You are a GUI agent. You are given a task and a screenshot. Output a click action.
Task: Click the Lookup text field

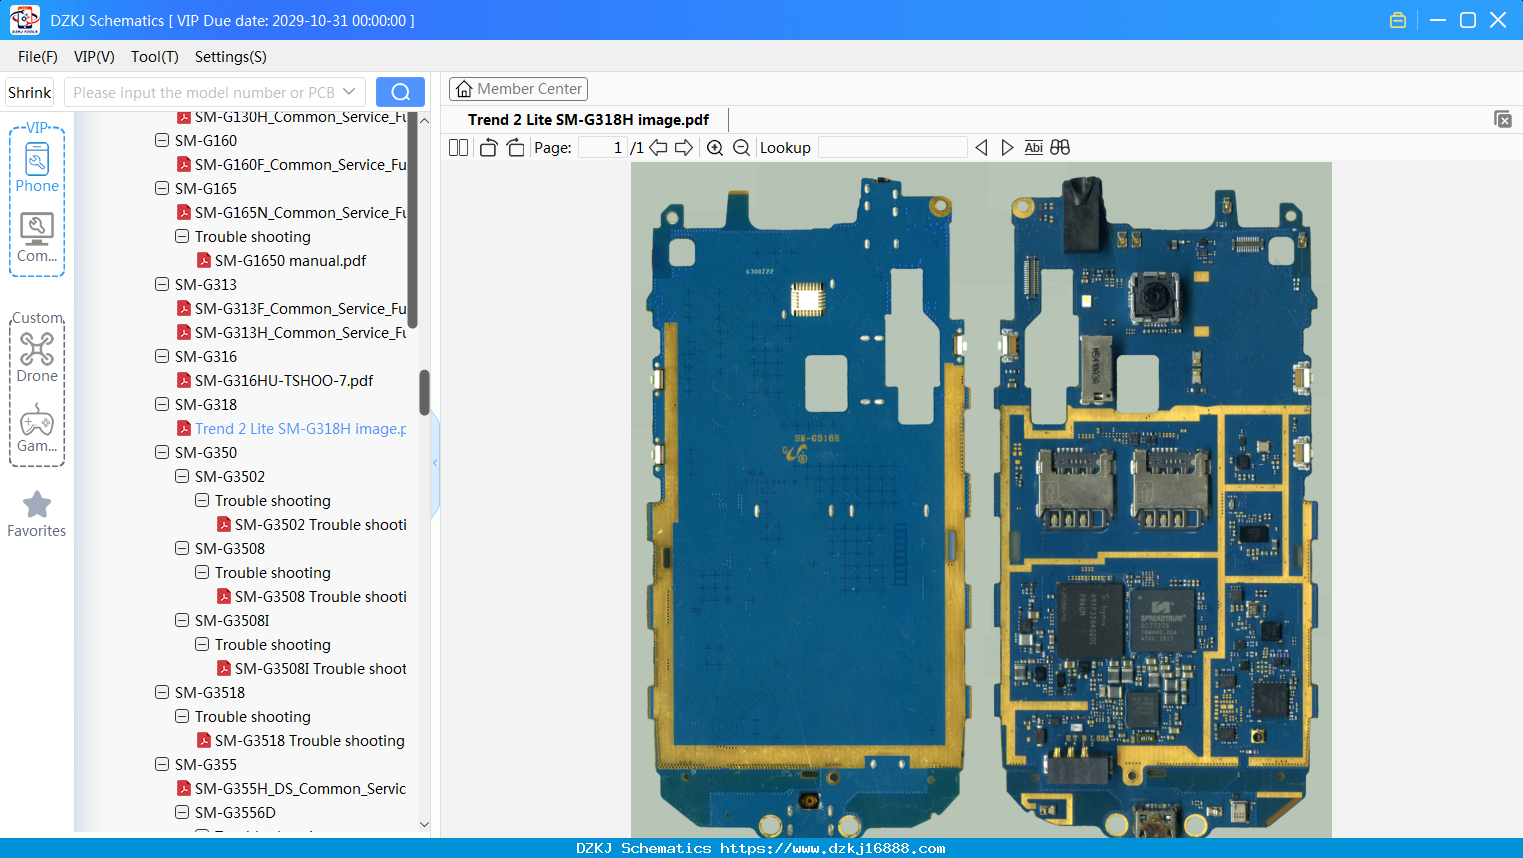pyautogui.click(x=892, y=148)
